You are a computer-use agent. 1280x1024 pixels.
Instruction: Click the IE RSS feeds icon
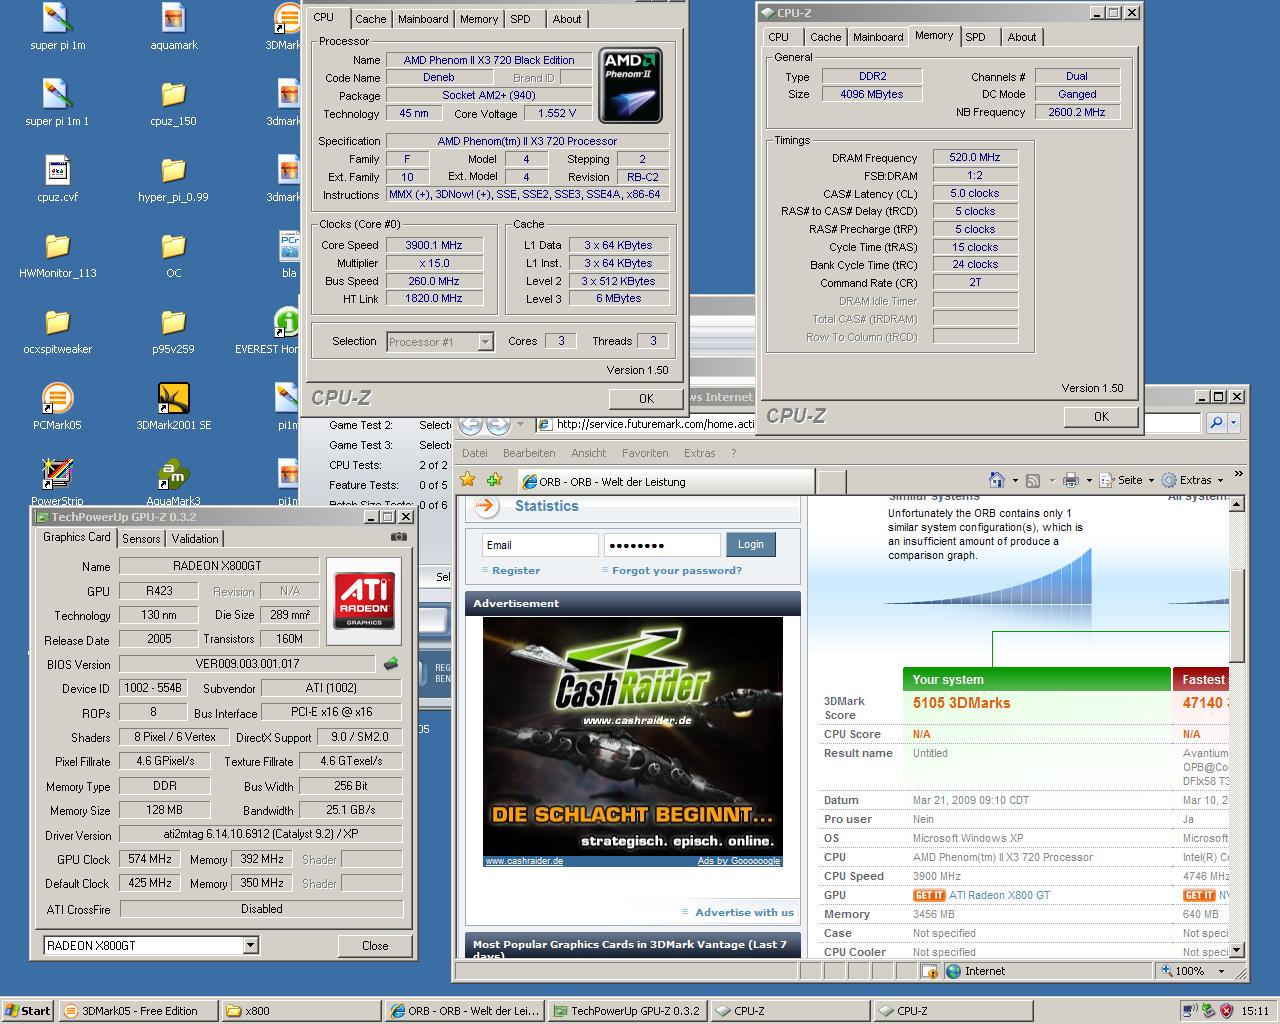1033,480
